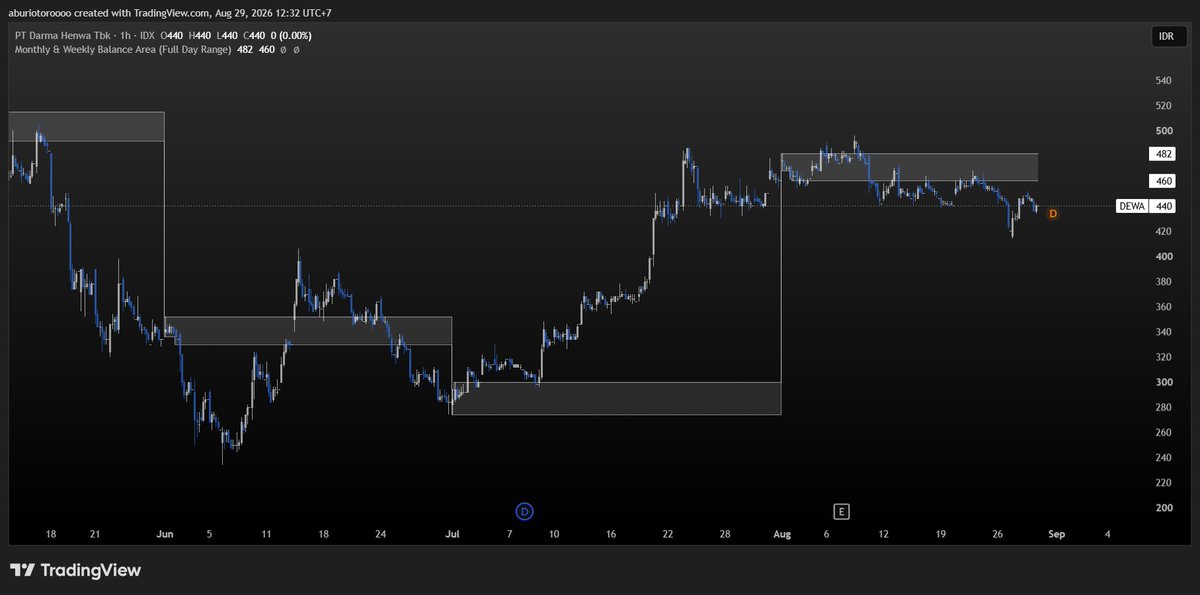Select the Monthly & Weekly Balance Area indicator label
Screen dimensions: 1200x595
pyautogui.click(x=122, y=48)
